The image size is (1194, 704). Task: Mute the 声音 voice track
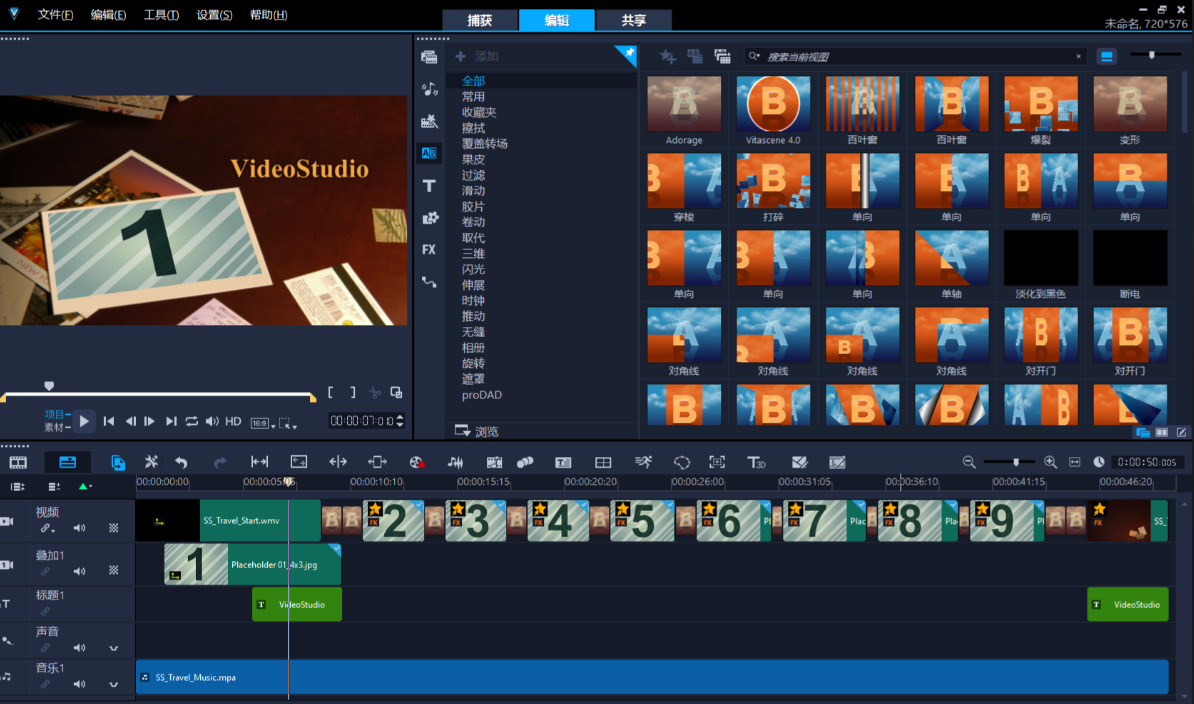point(79,648)
